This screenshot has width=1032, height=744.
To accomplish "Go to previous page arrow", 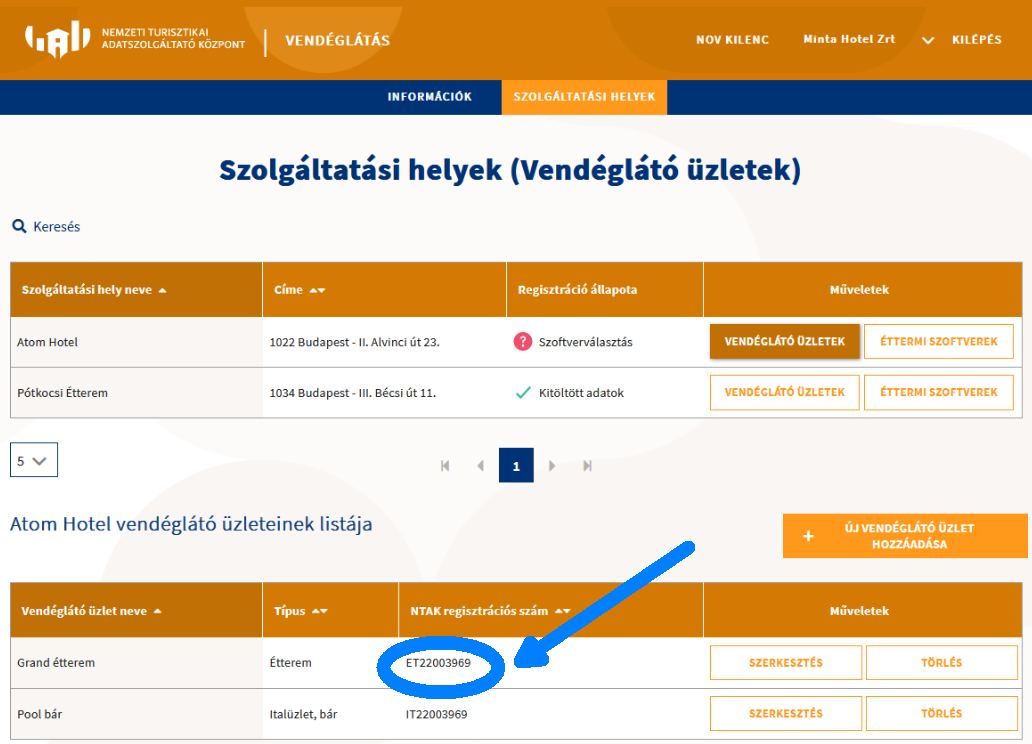I will 480,466.
